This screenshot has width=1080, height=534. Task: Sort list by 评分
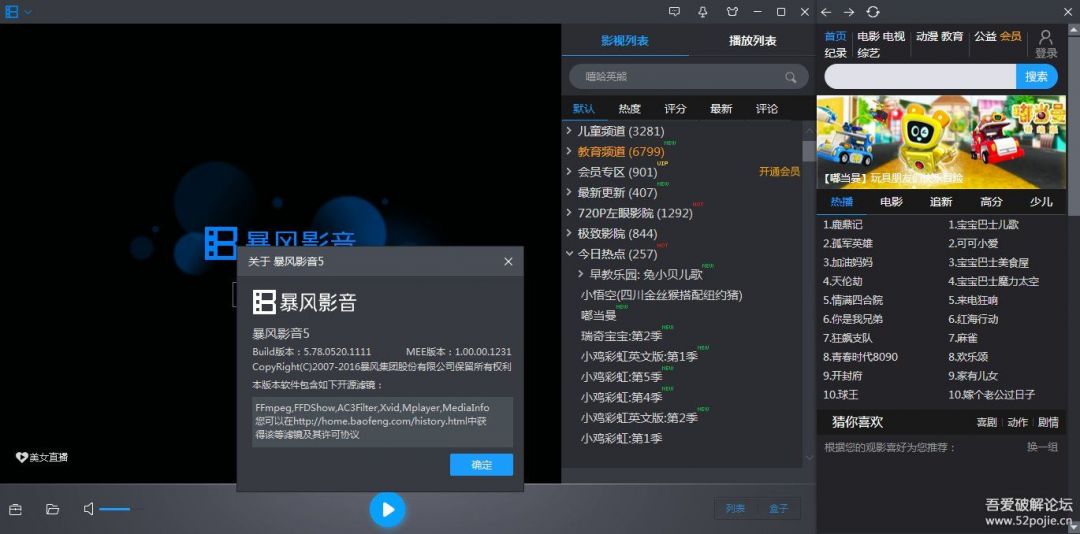click(675, 109)
